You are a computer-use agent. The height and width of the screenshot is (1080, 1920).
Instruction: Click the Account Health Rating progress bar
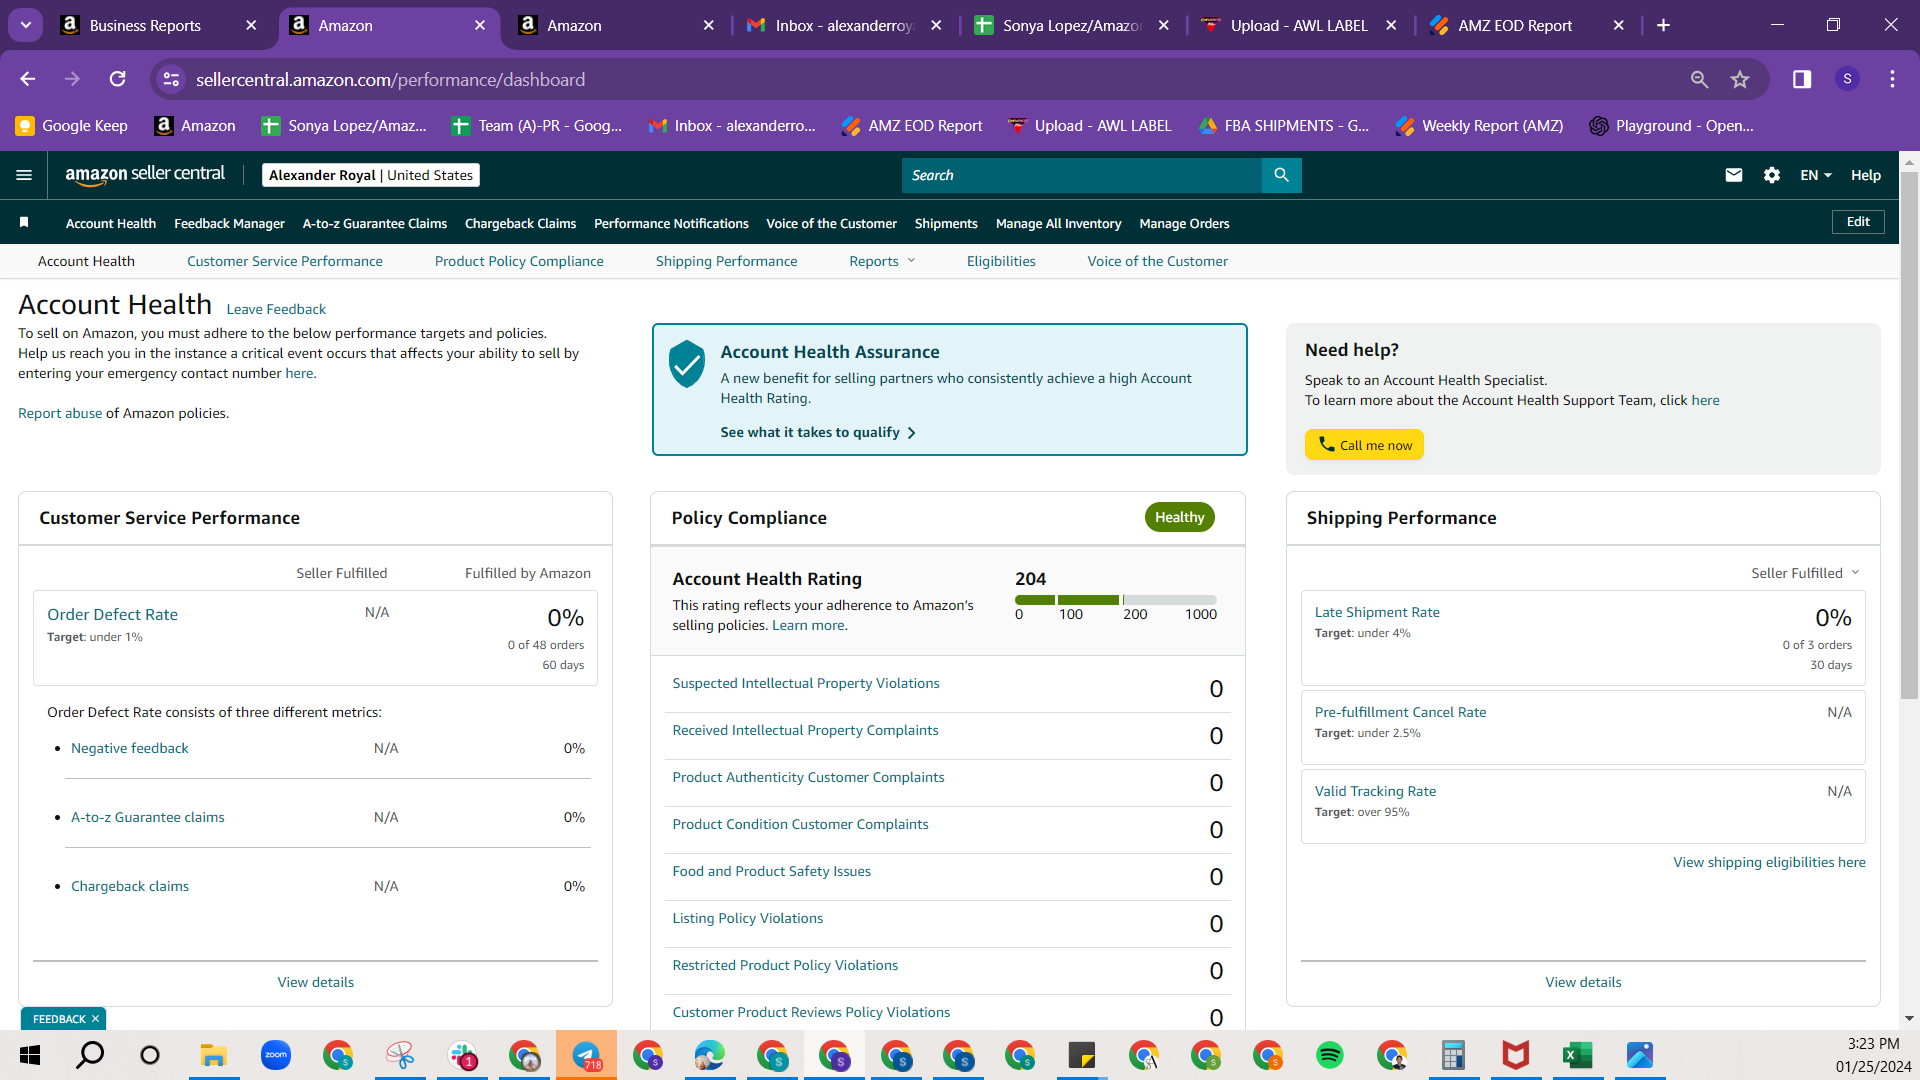click(x=1116, y=599)
